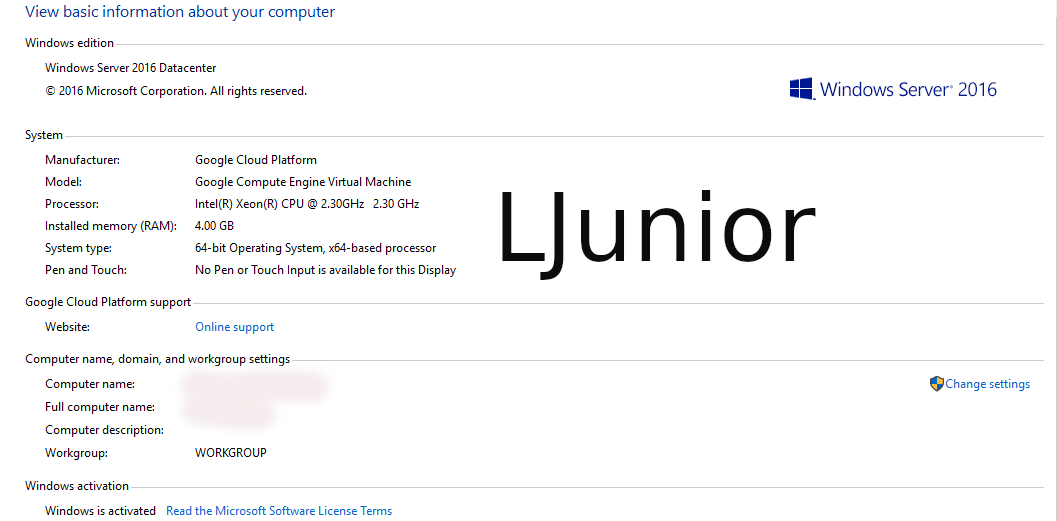The height and width of the screenshot is (521, 1057).
Task: Click the 'System type:' label
Action: (78, 248)
